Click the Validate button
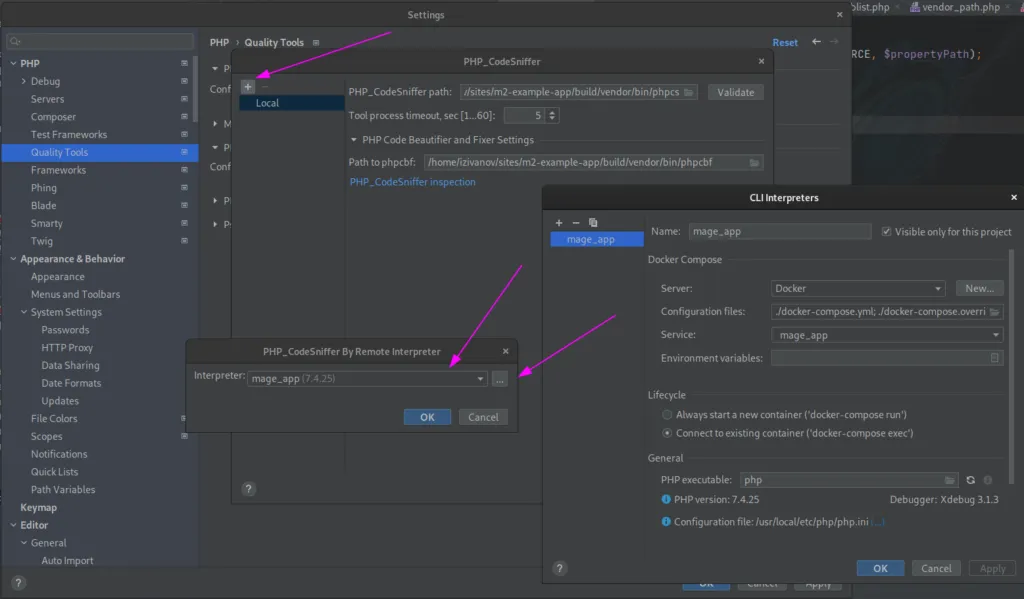 [x=735, y=91]
